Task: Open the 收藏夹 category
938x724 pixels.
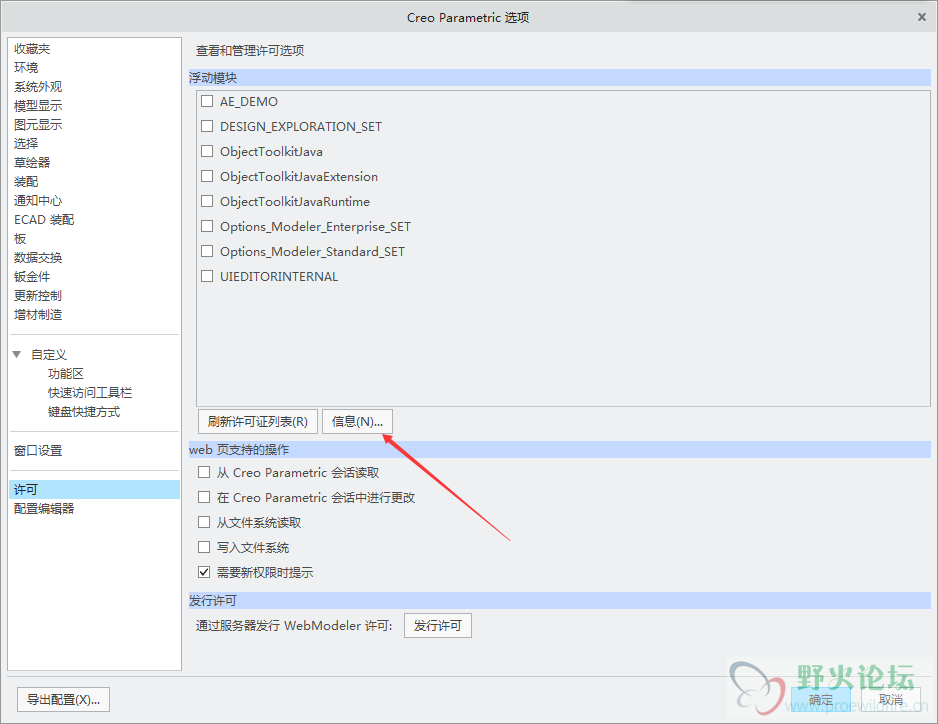Action: pos(32,48)
